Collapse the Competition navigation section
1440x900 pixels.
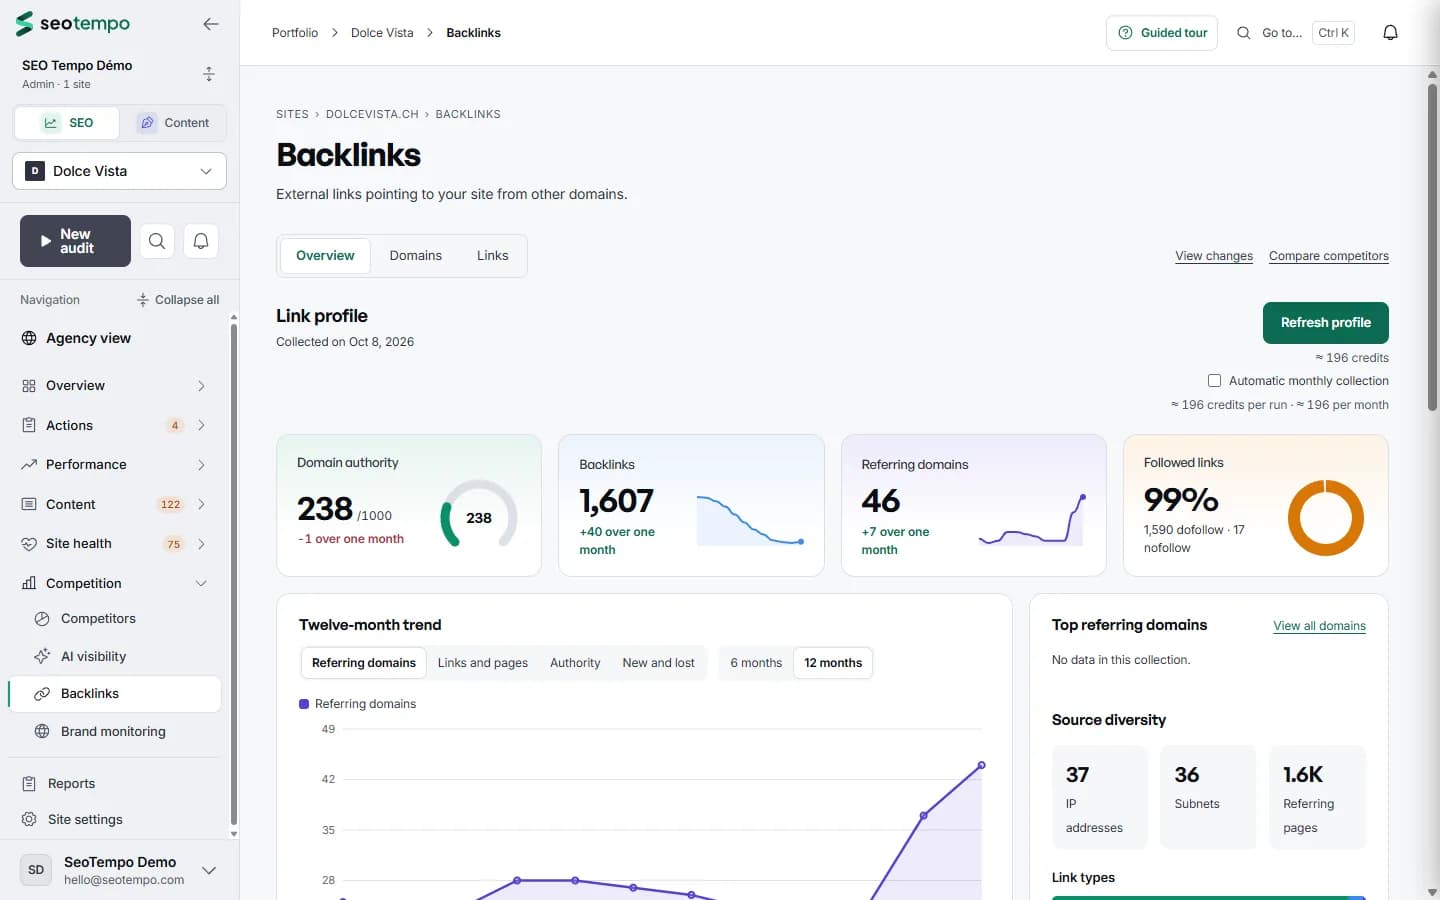(201, 583)
